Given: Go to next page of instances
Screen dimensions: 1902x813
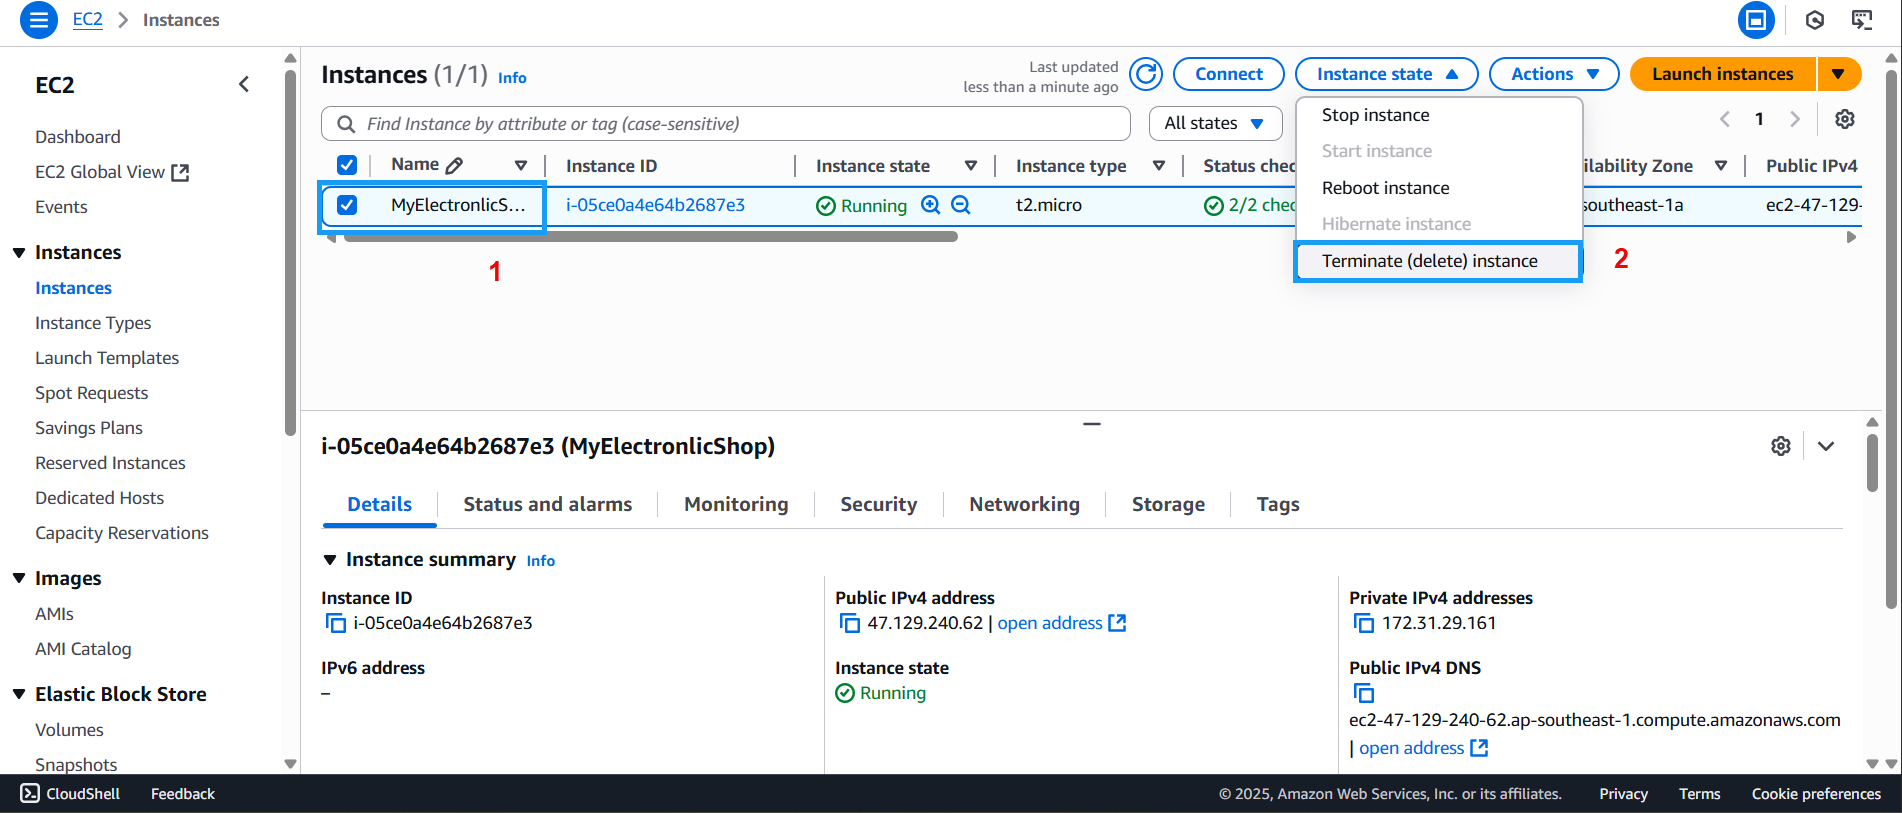Looking at the screenshot, I should 1795,119.
